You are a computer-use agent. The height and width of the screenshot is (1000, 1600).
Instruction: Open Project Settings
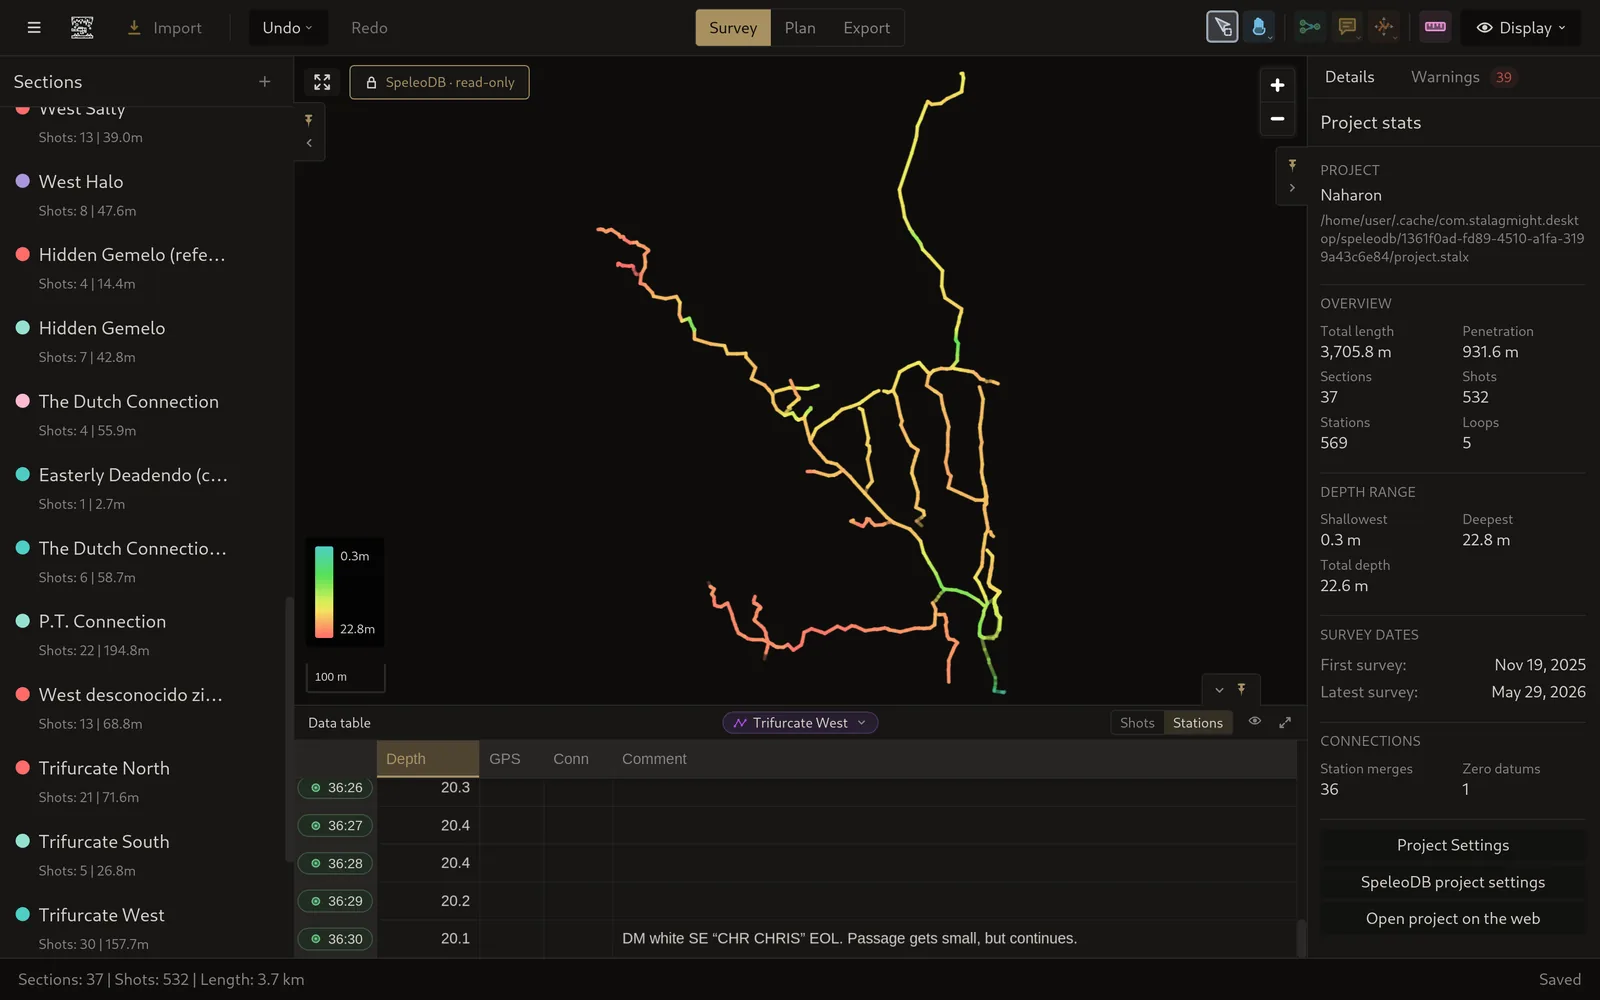point(1453,845)
